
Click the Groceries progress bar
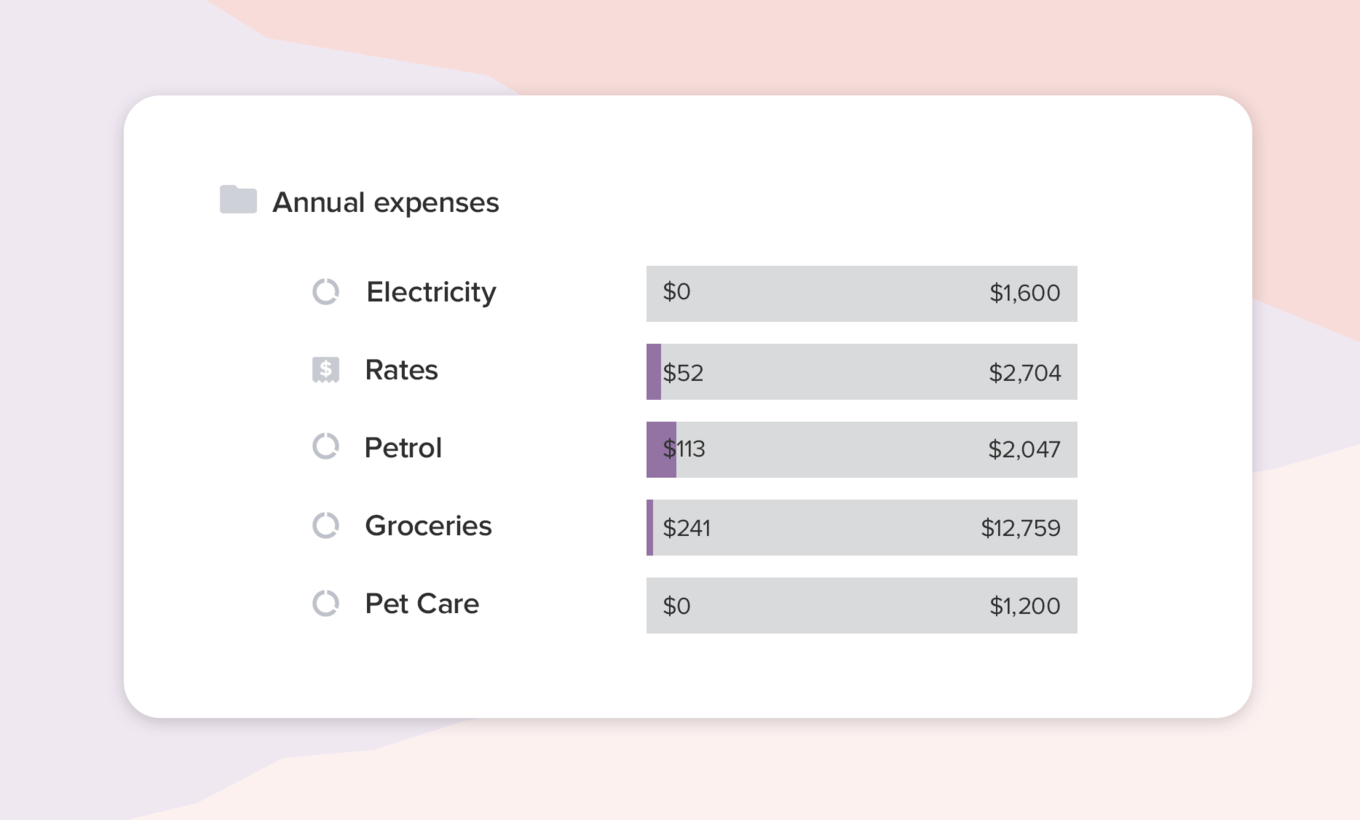tap(861, 527)
